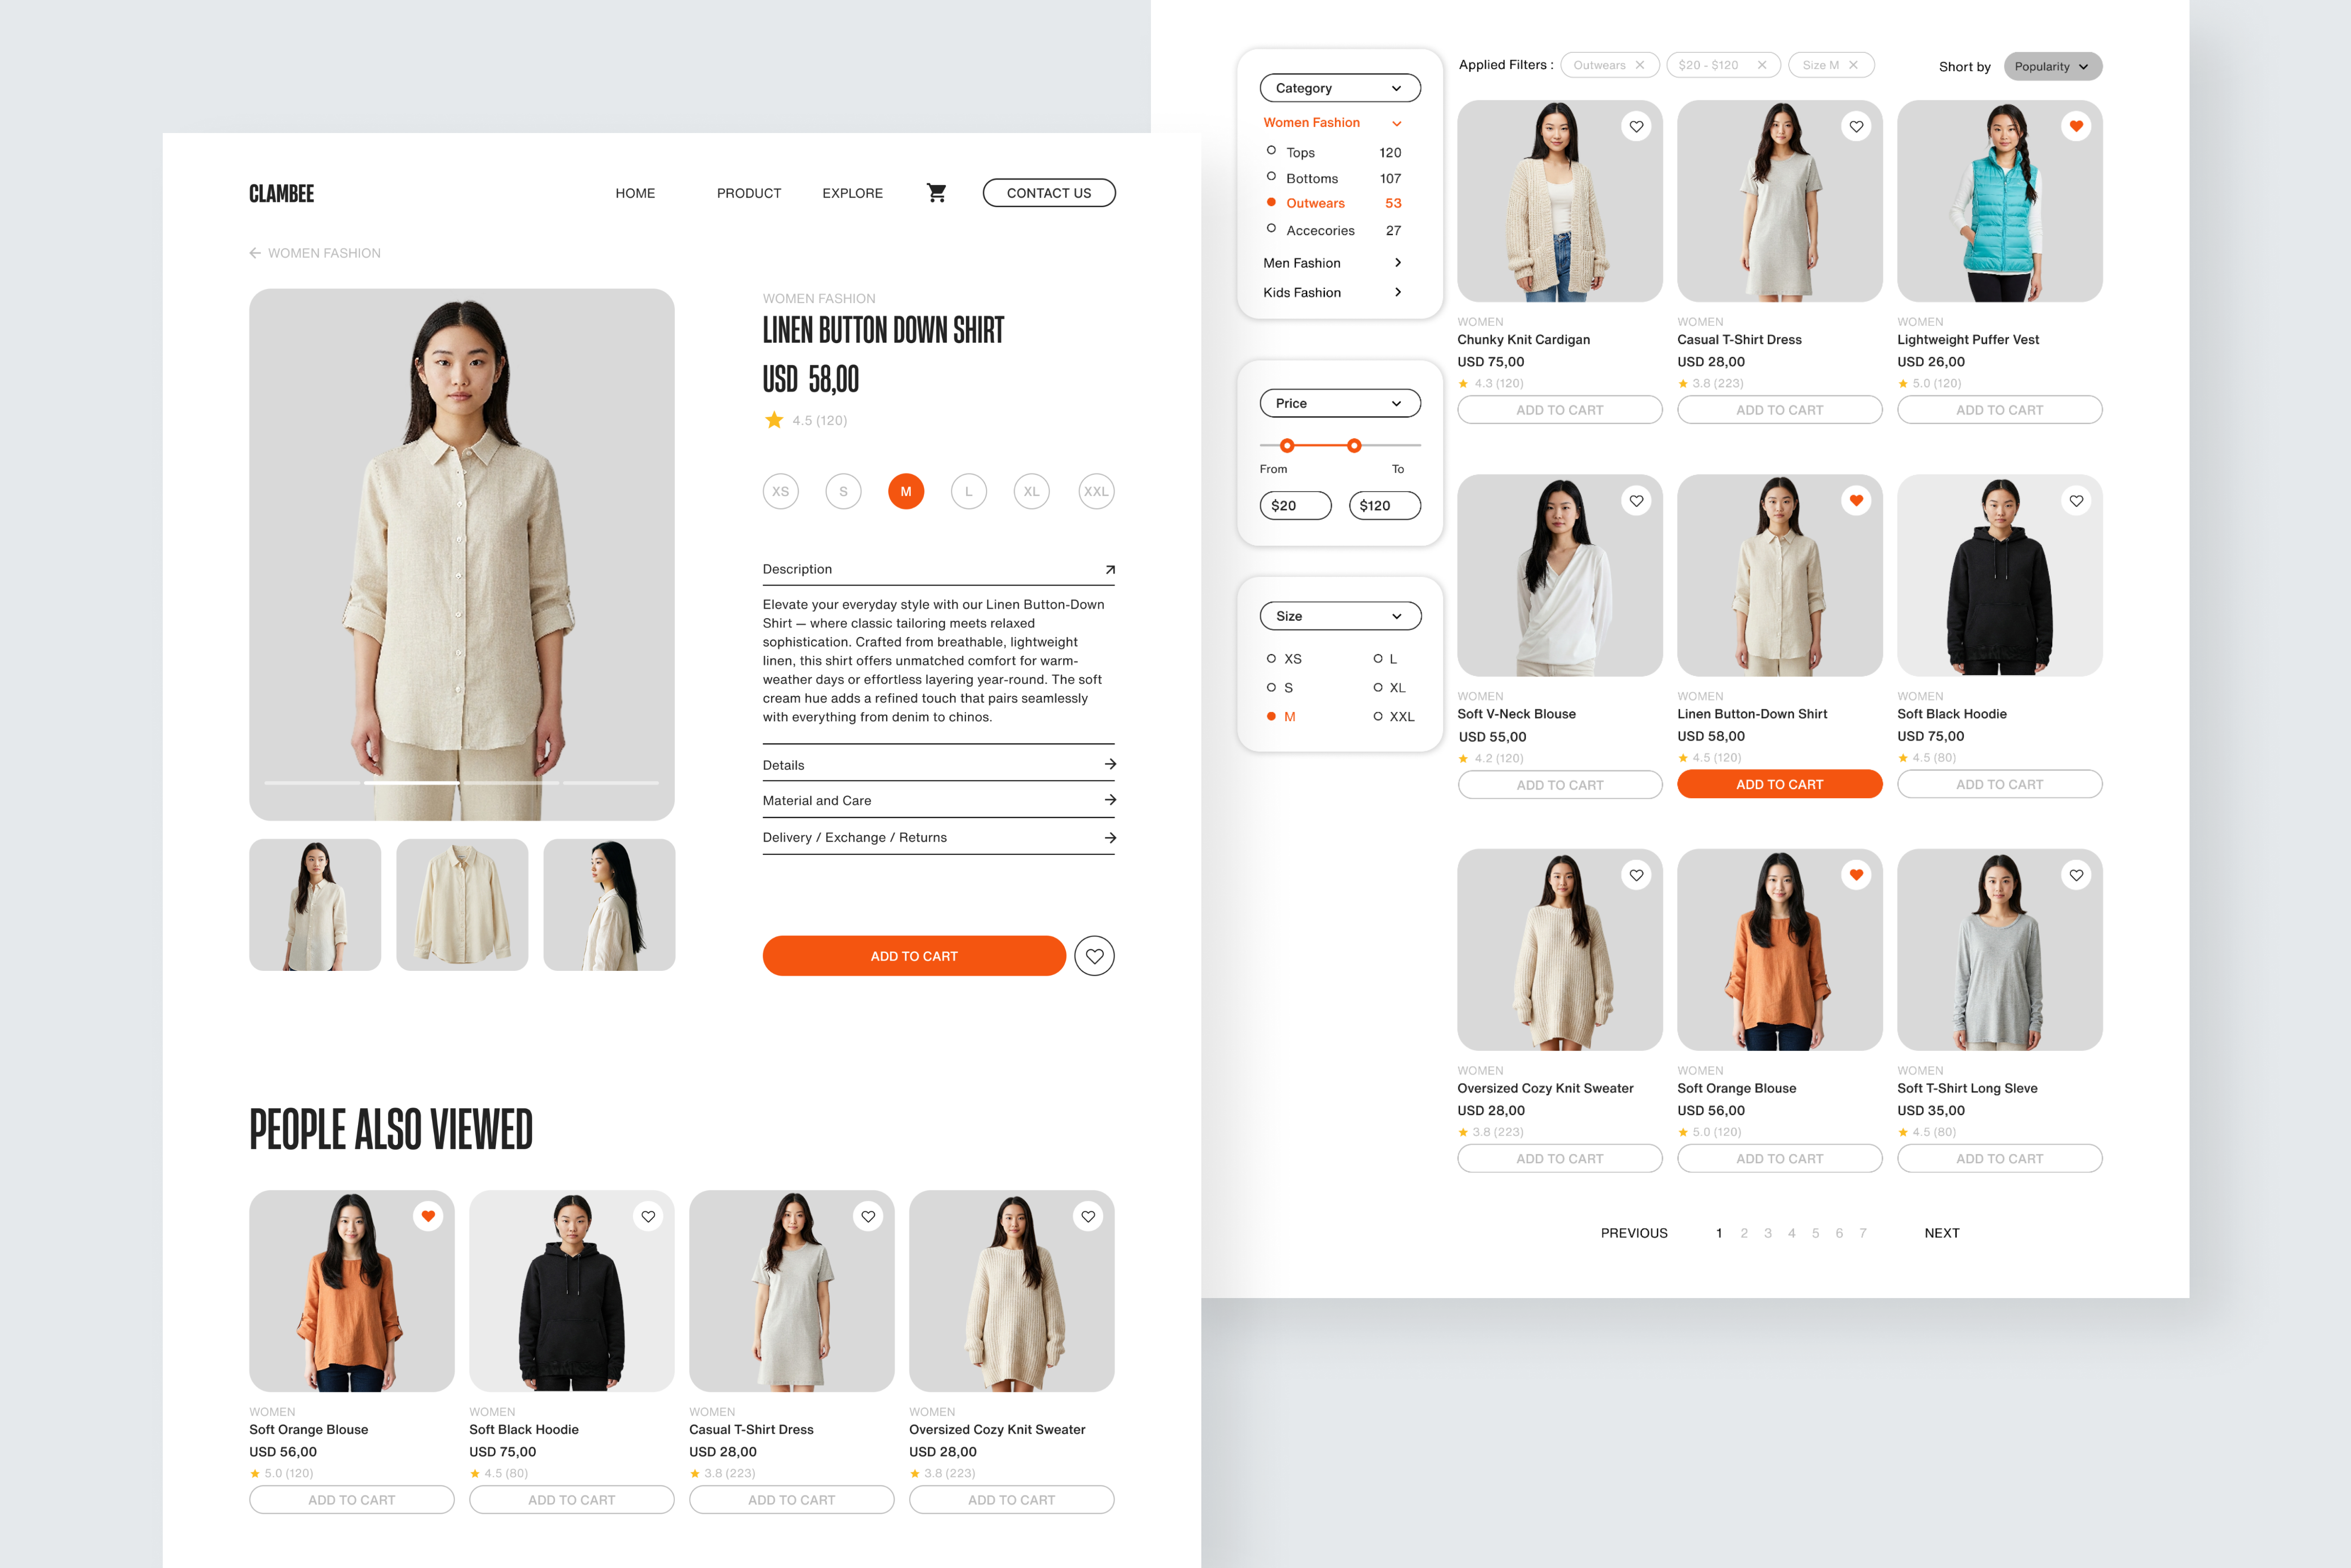The height and width of the screenshot is (1568, 2351).
Task: Go to EXPLORE in navigation
Action: click(x=852, y=193)
